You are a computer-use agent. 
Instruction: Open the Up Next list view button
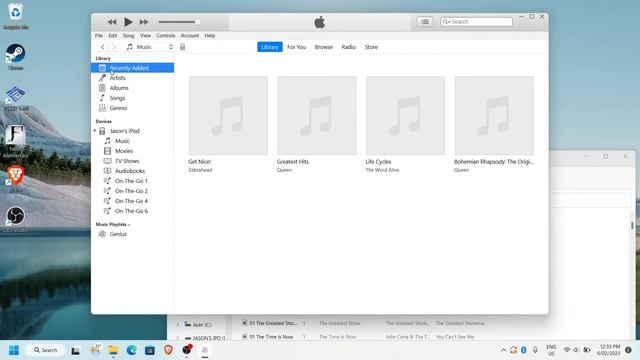click(x=425, y=22)
